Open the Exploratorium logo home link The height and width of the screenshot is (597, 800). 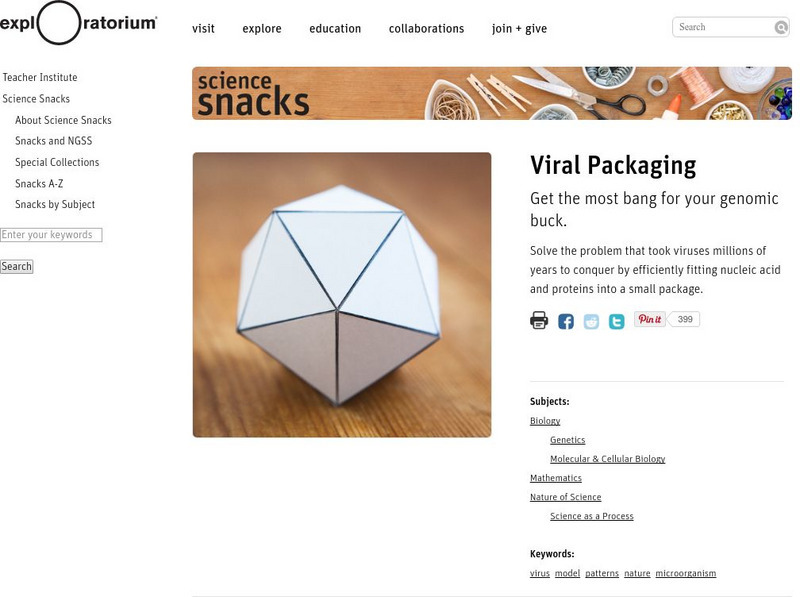(78, 23)
